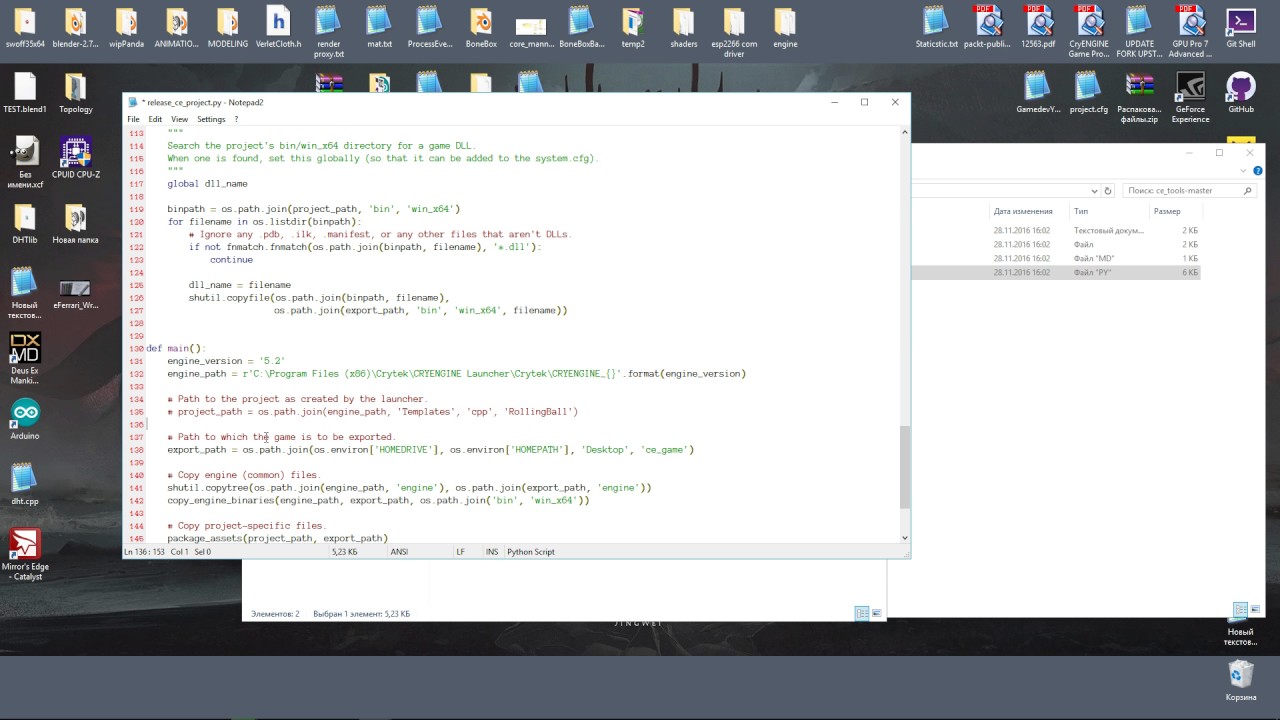The height and width of the screenshot is (720, 1280).
Task: Sort files by Дата изменения column
Action: (x=1023, y=211)
